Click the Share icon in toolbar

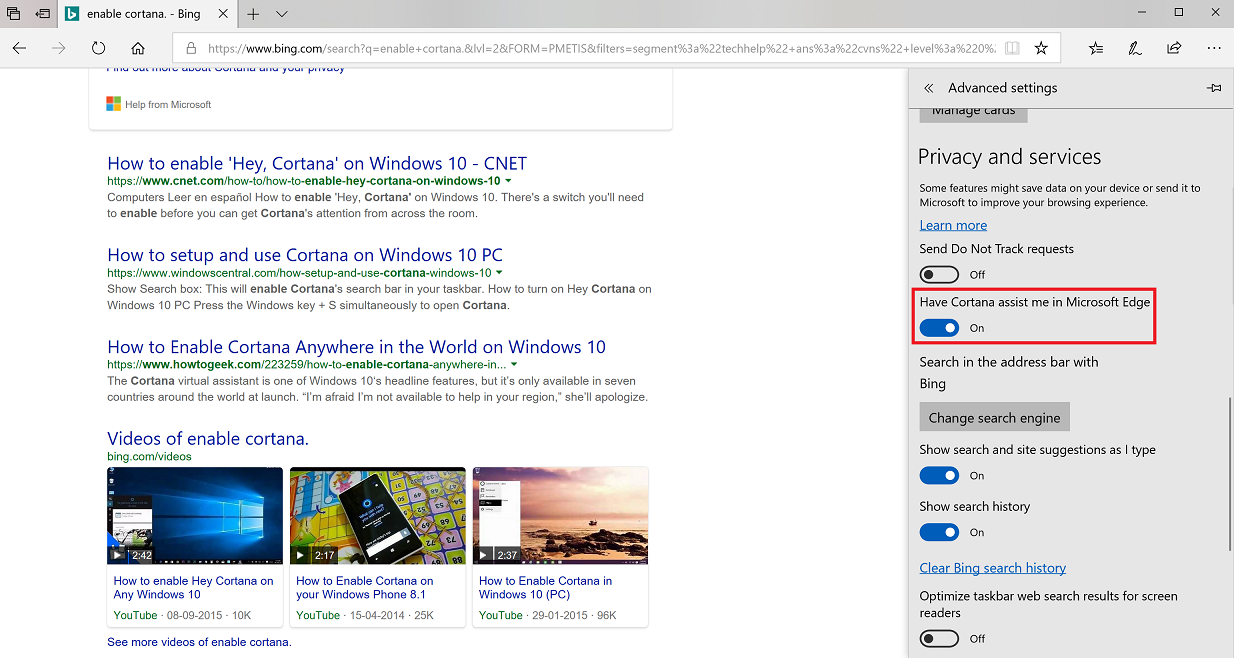1174,48
